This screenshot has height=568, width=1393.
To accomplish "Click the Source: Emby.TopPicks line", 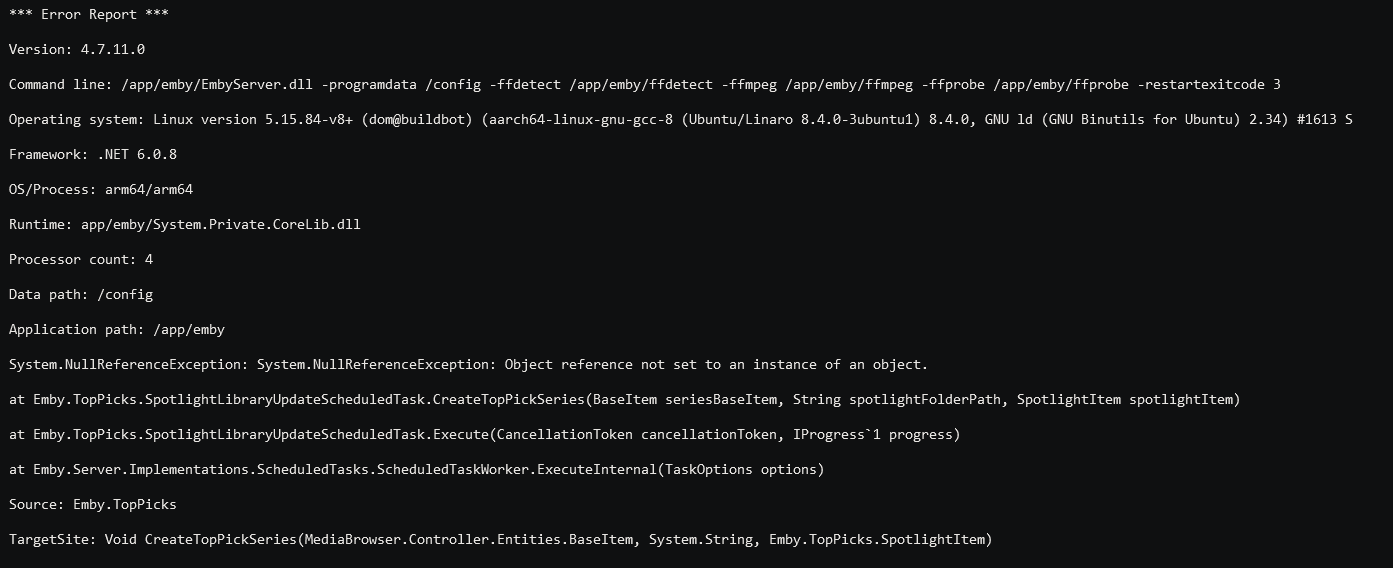I will tap(93, 505).
